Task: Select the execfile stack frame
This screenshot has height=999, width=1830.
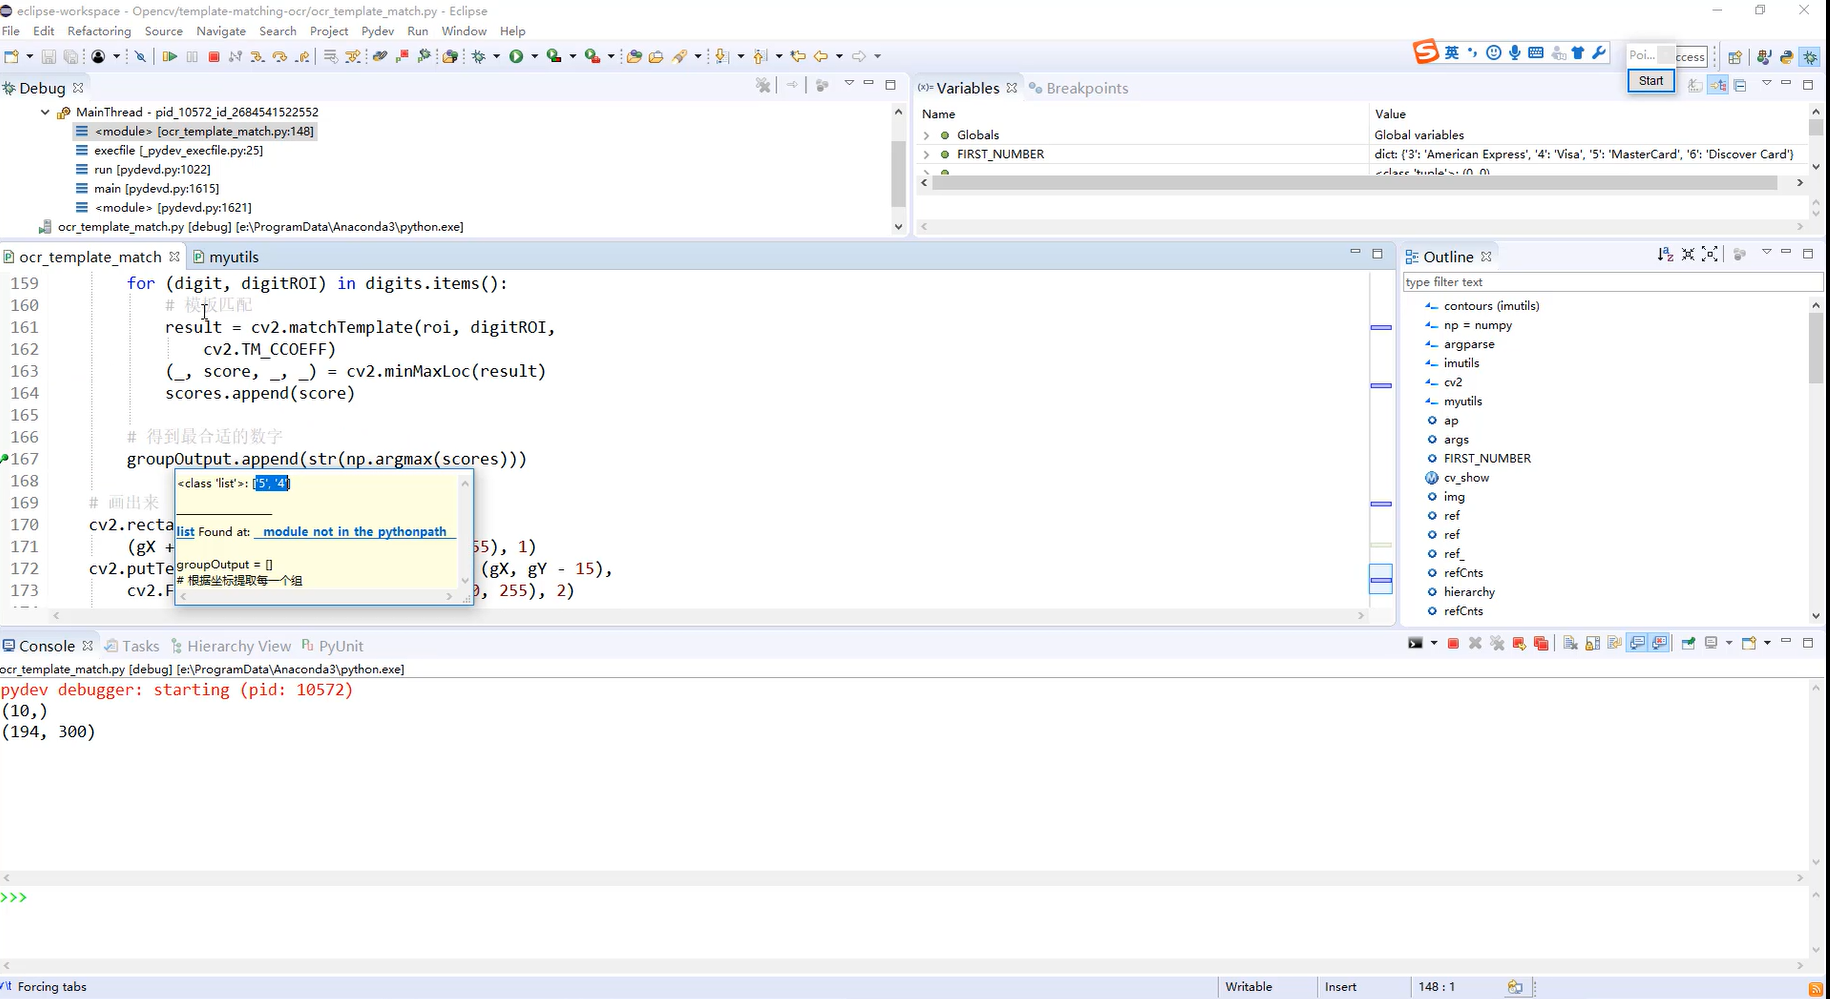Action: 178,150
